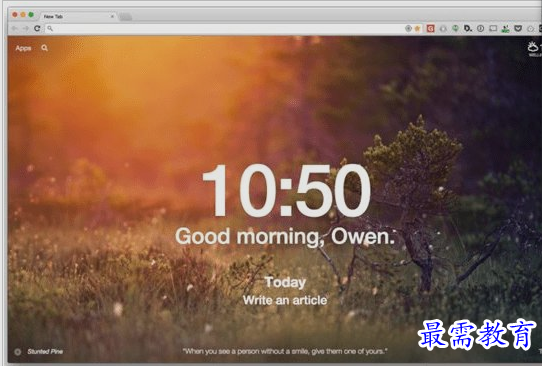Viewport: 542px width, 366px height.
Task: Open the screen cast rectangle extension icon
Action: tap(493, 28)
